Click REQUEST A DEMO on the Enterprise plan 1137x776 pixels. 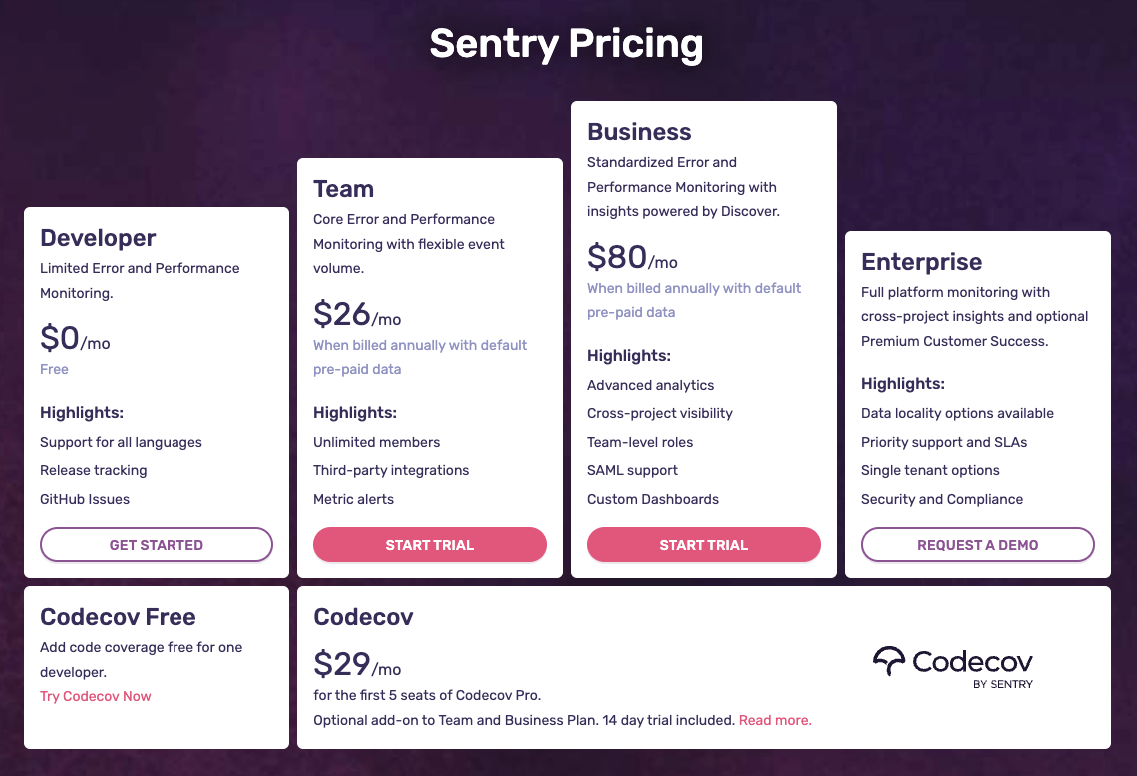click(977, 544)
